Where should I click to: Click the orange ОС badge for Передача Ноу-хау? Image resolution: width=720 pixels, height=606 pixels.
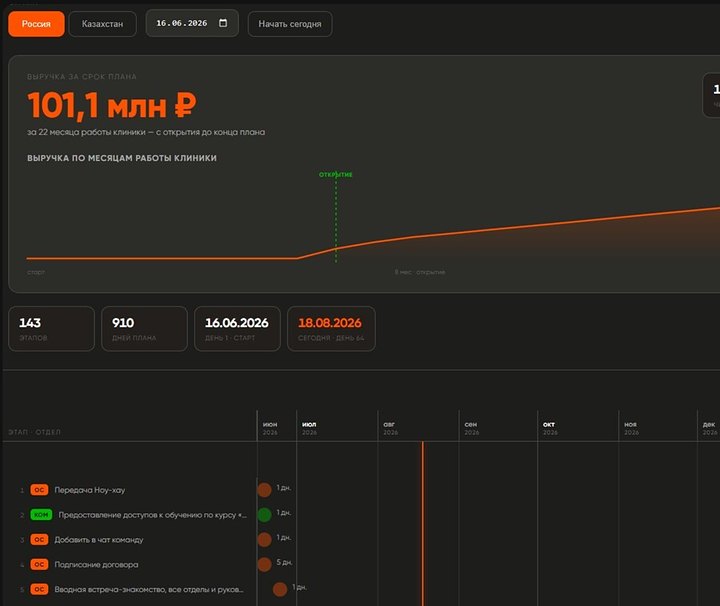pos(39,490)
